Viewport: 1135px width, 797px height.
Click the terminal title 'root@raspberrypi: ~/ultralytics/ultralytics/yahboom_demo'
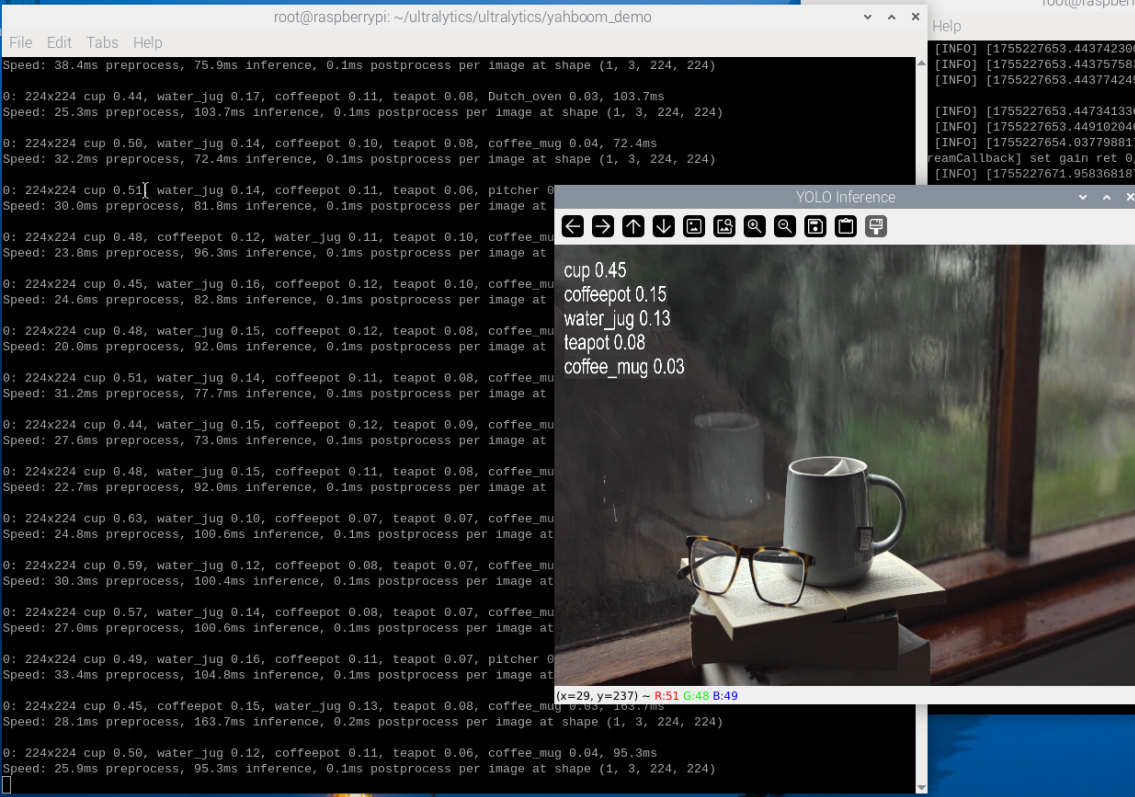tap(463, 17)
